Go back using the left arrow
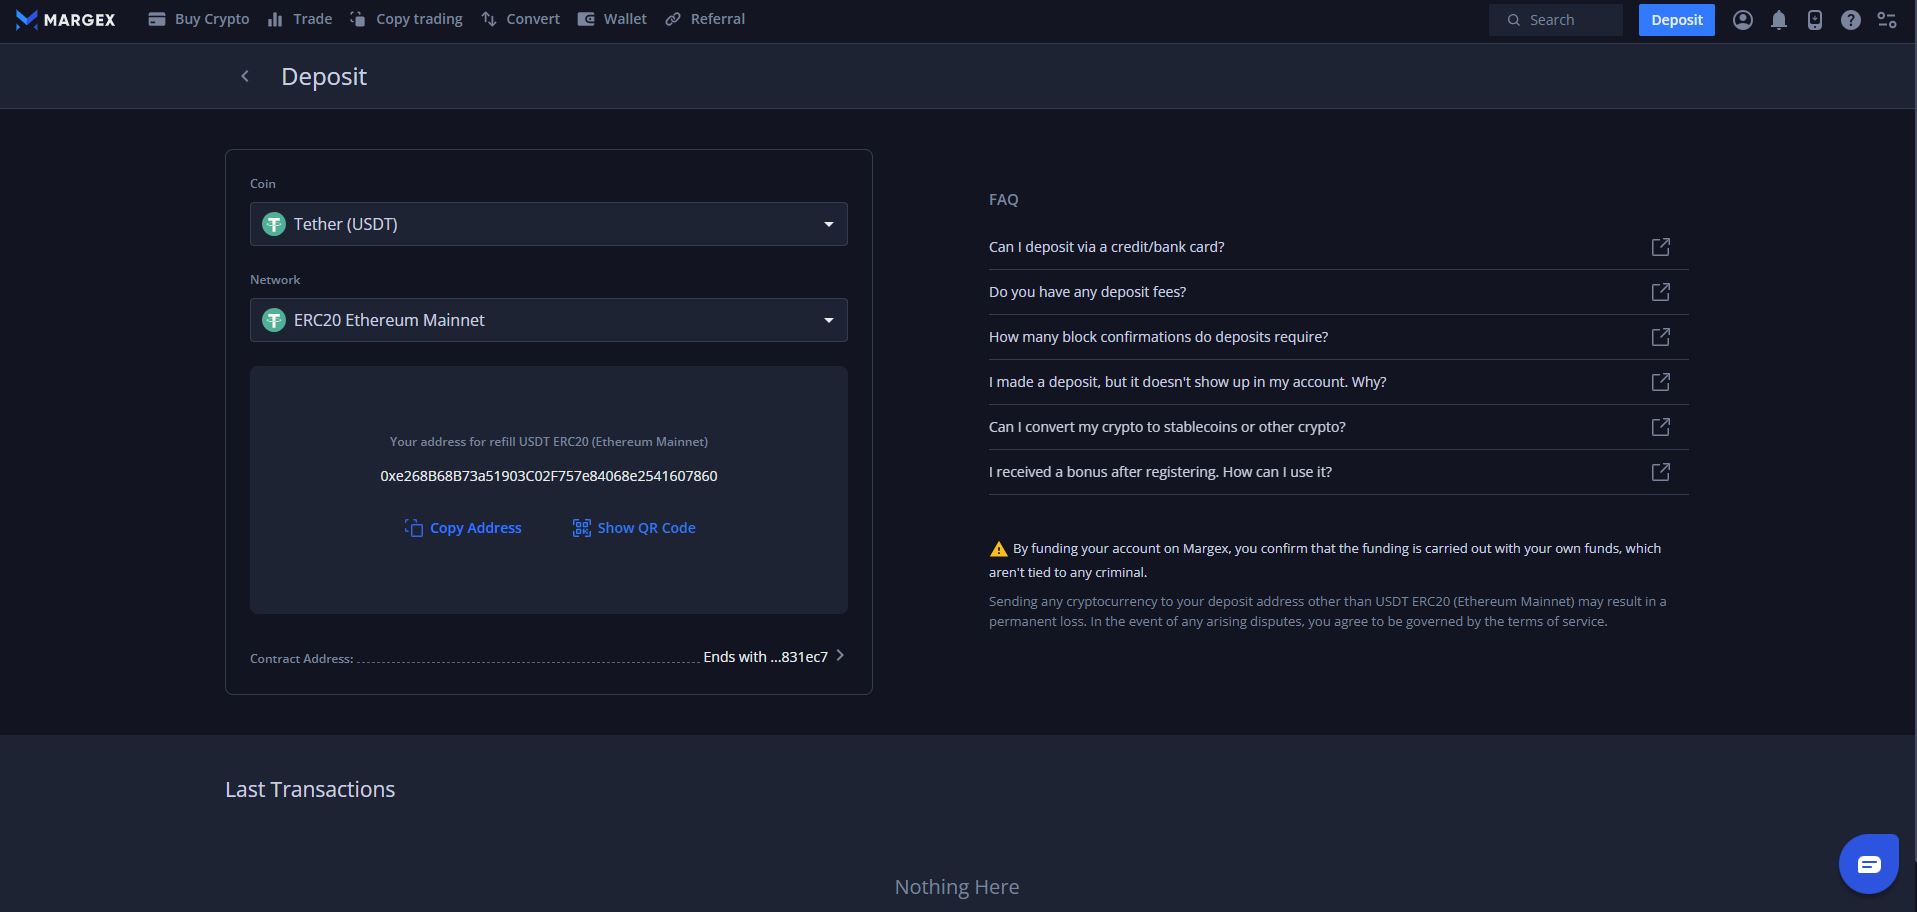Viewport: 1917px width, 912px height. tap(245, 76)
